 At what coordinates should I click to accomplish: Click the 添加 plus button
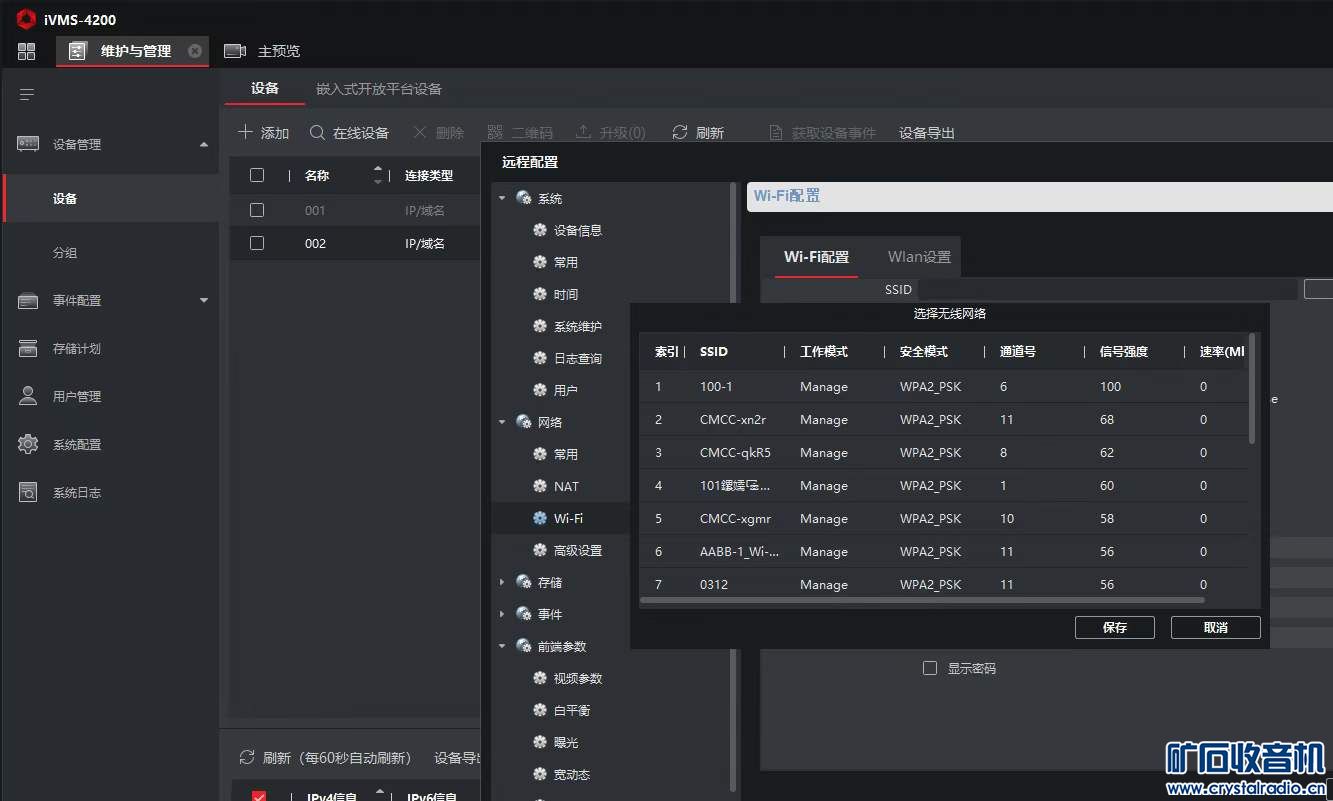[263, 133]
